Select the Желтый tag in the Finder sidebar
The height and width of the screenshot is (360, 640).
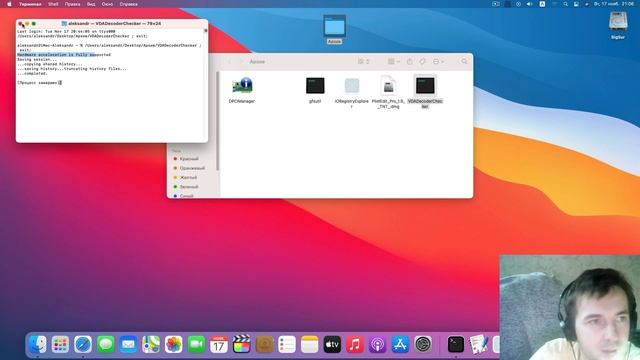click(188, 178)
